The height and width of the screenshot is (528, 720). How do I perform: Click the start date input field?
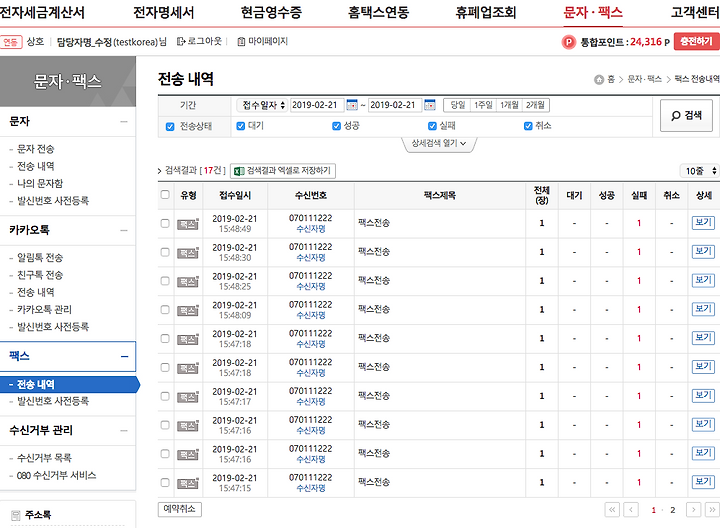(x=317, y=105)
